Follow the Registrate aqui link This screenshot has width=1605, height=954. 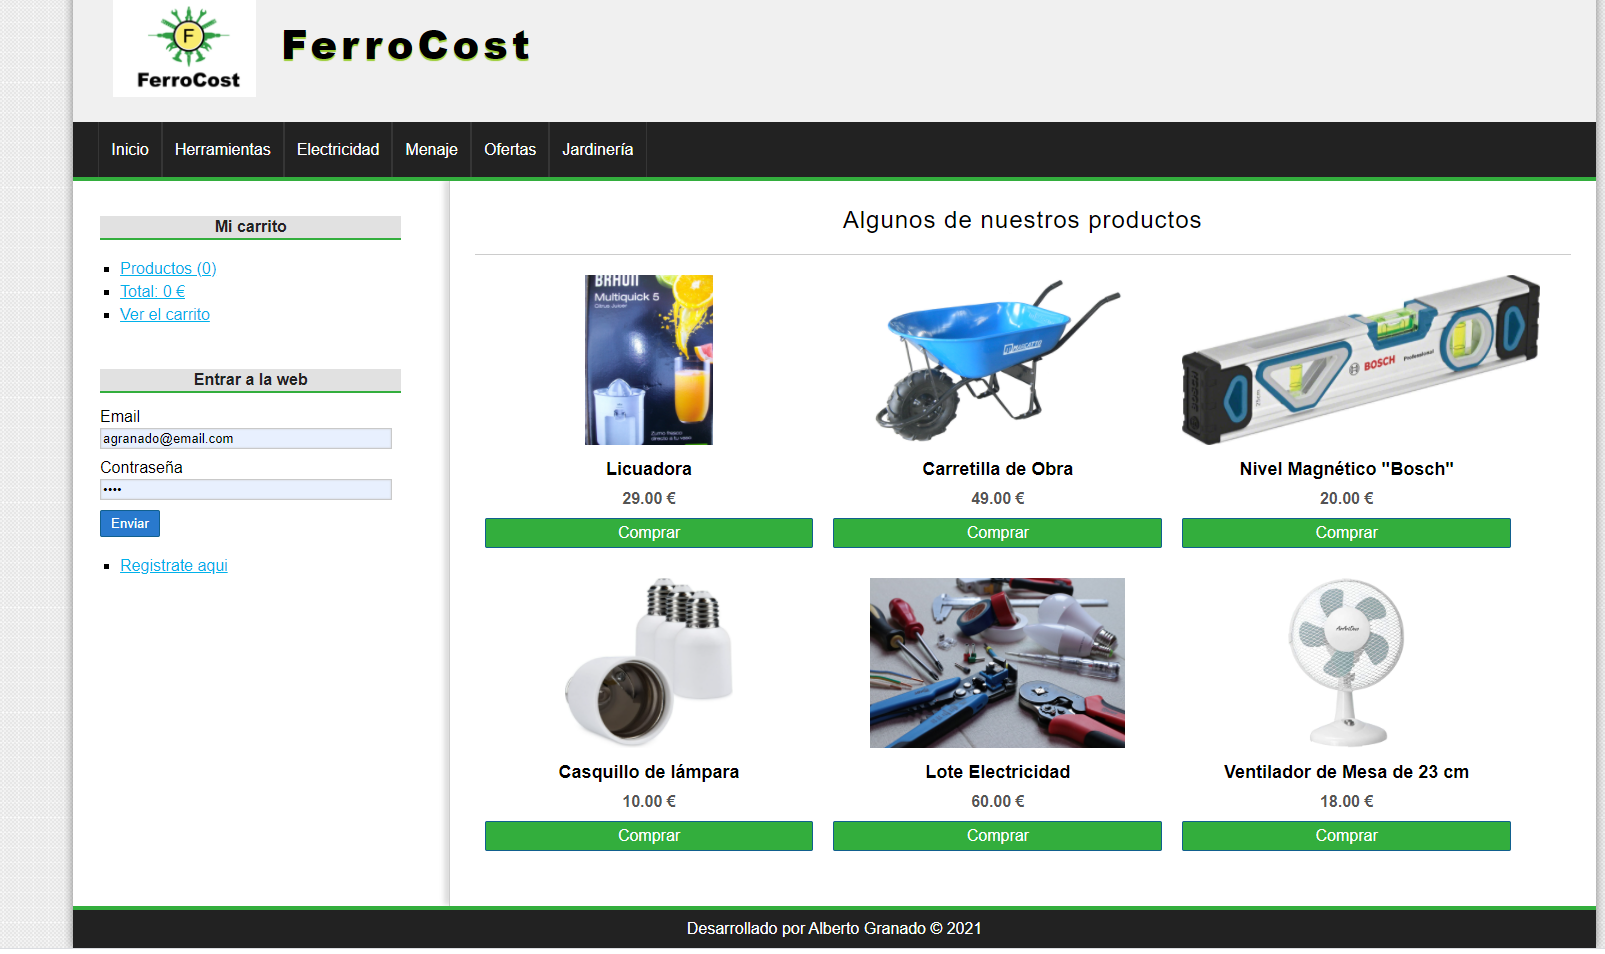coord(174,565)
